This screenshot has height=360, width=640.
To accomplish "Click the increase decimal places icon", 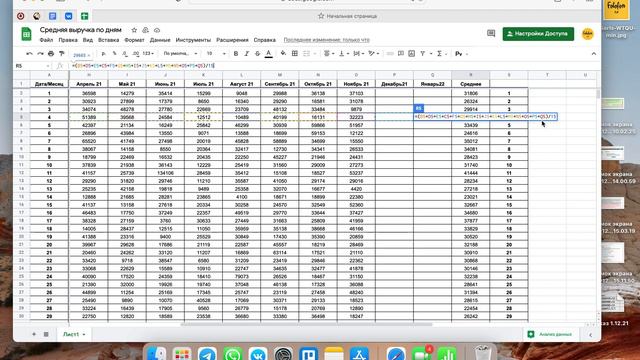I will [136, 53].
